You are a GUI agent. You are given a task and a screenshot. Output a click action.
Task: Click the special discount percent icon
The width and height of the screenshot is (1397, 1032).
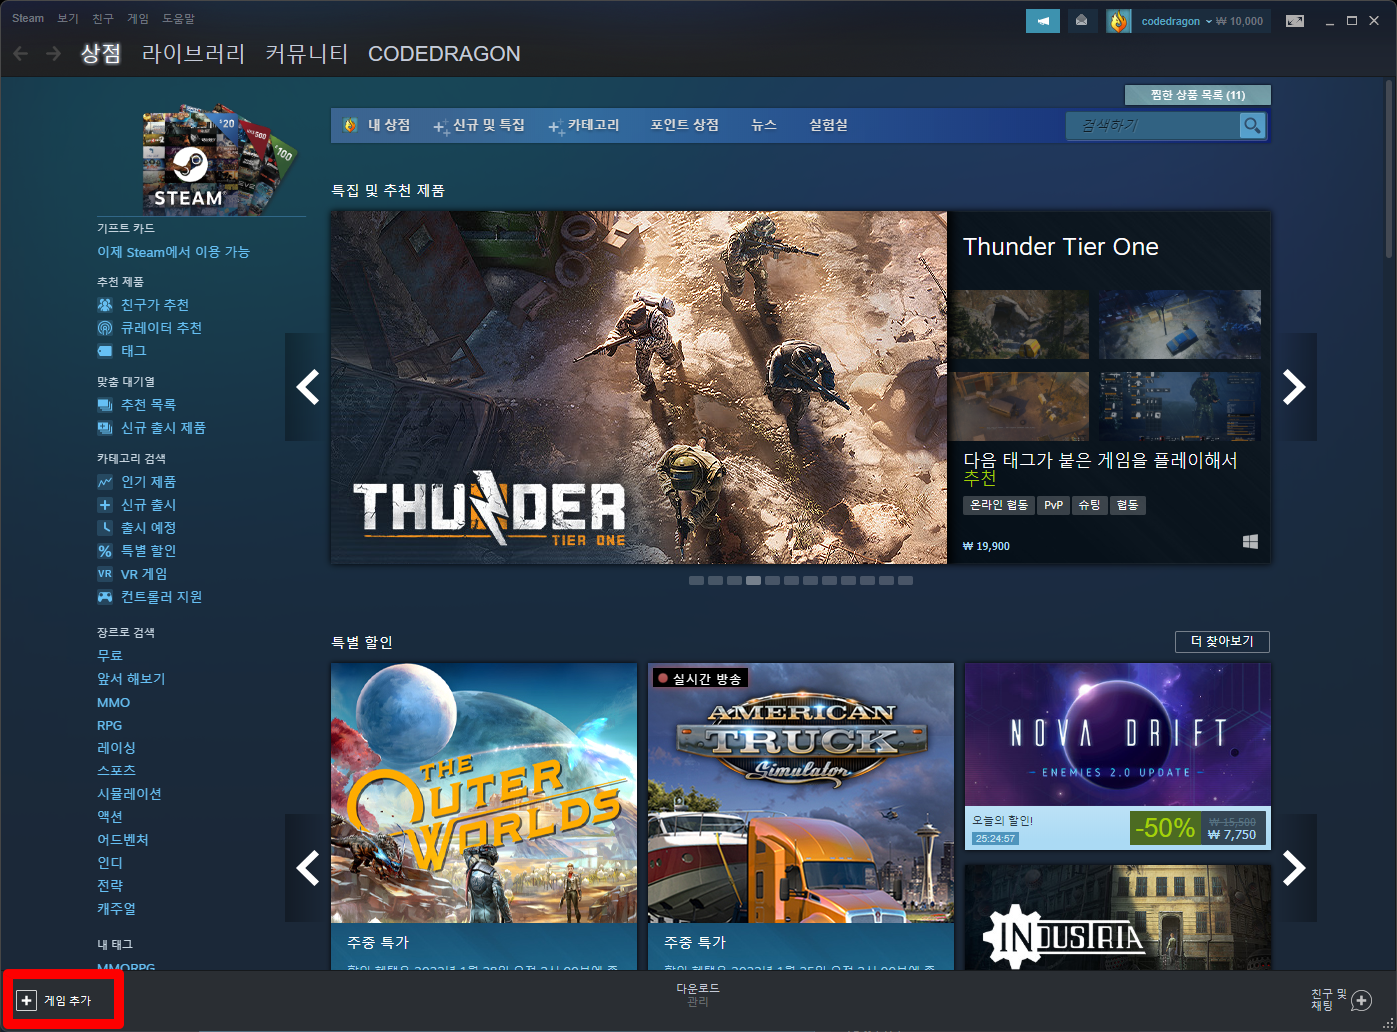coord(105,551)
